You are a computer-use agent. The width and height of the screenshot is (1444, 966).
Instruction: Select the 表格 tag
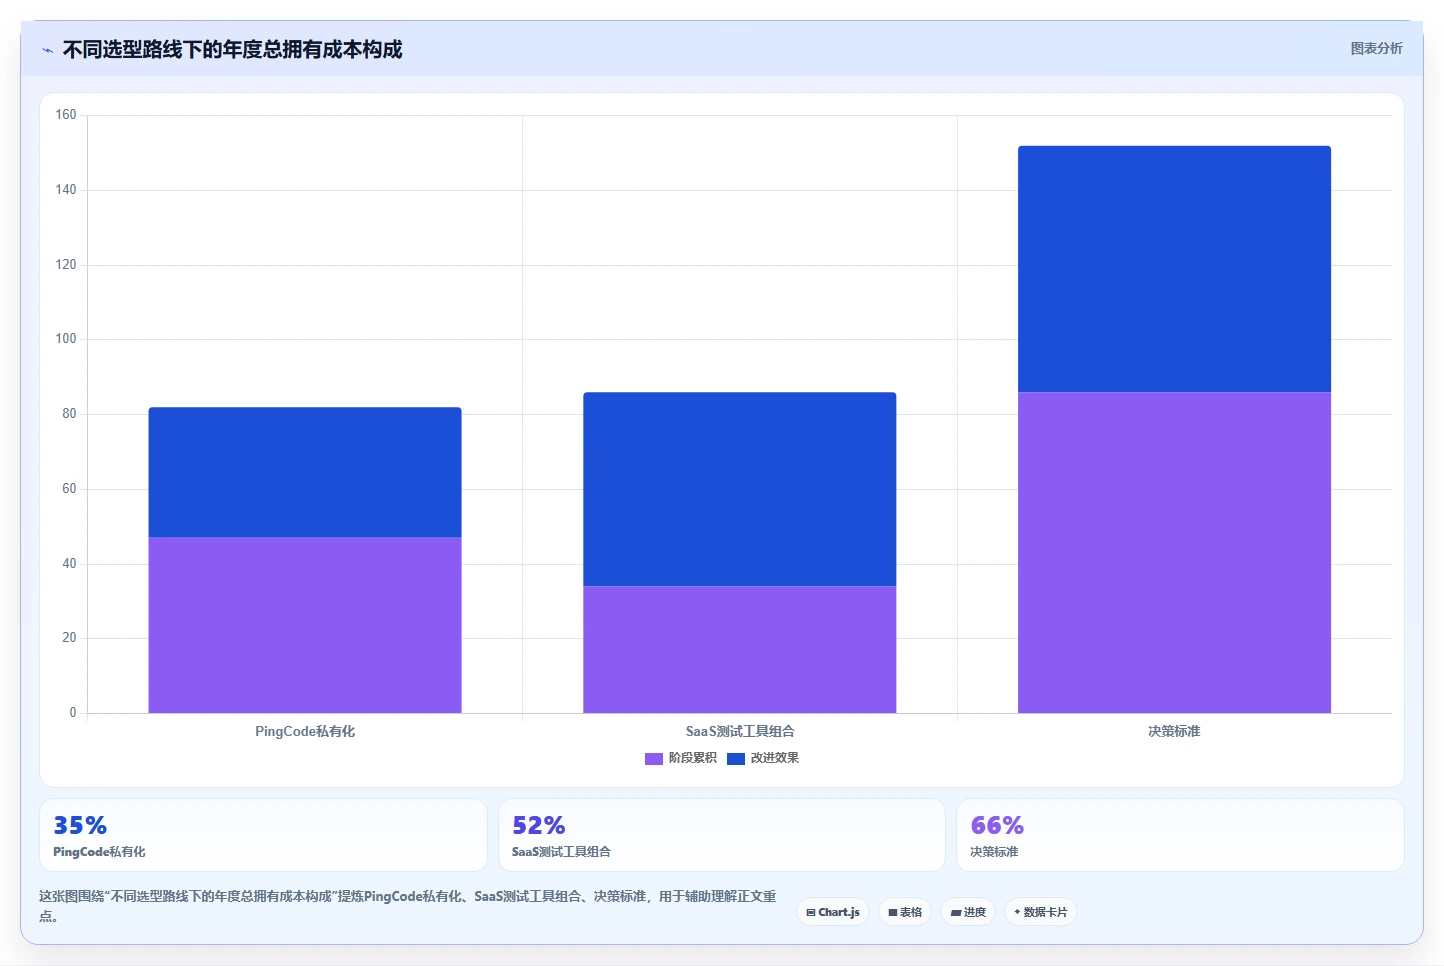click(x=905, y=912)
